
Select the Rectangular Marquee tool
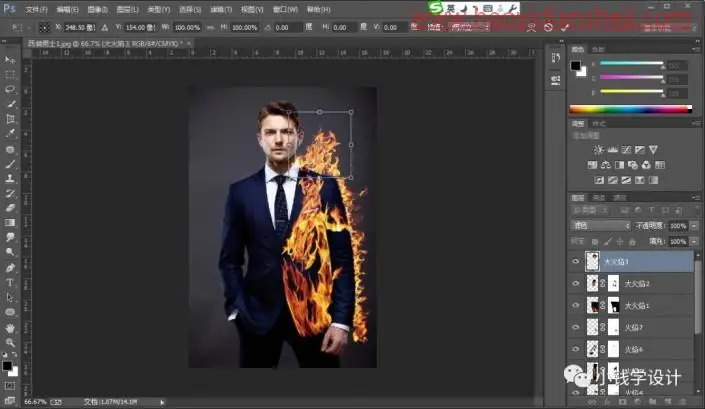coord(10,75)
